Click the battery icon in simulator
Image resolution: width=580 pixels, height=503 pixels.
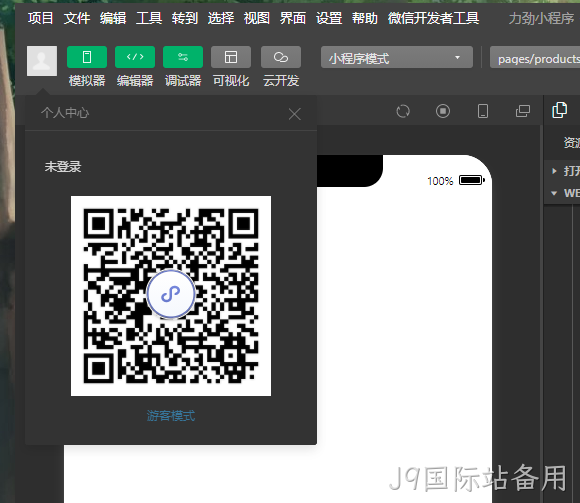(472, 180)
